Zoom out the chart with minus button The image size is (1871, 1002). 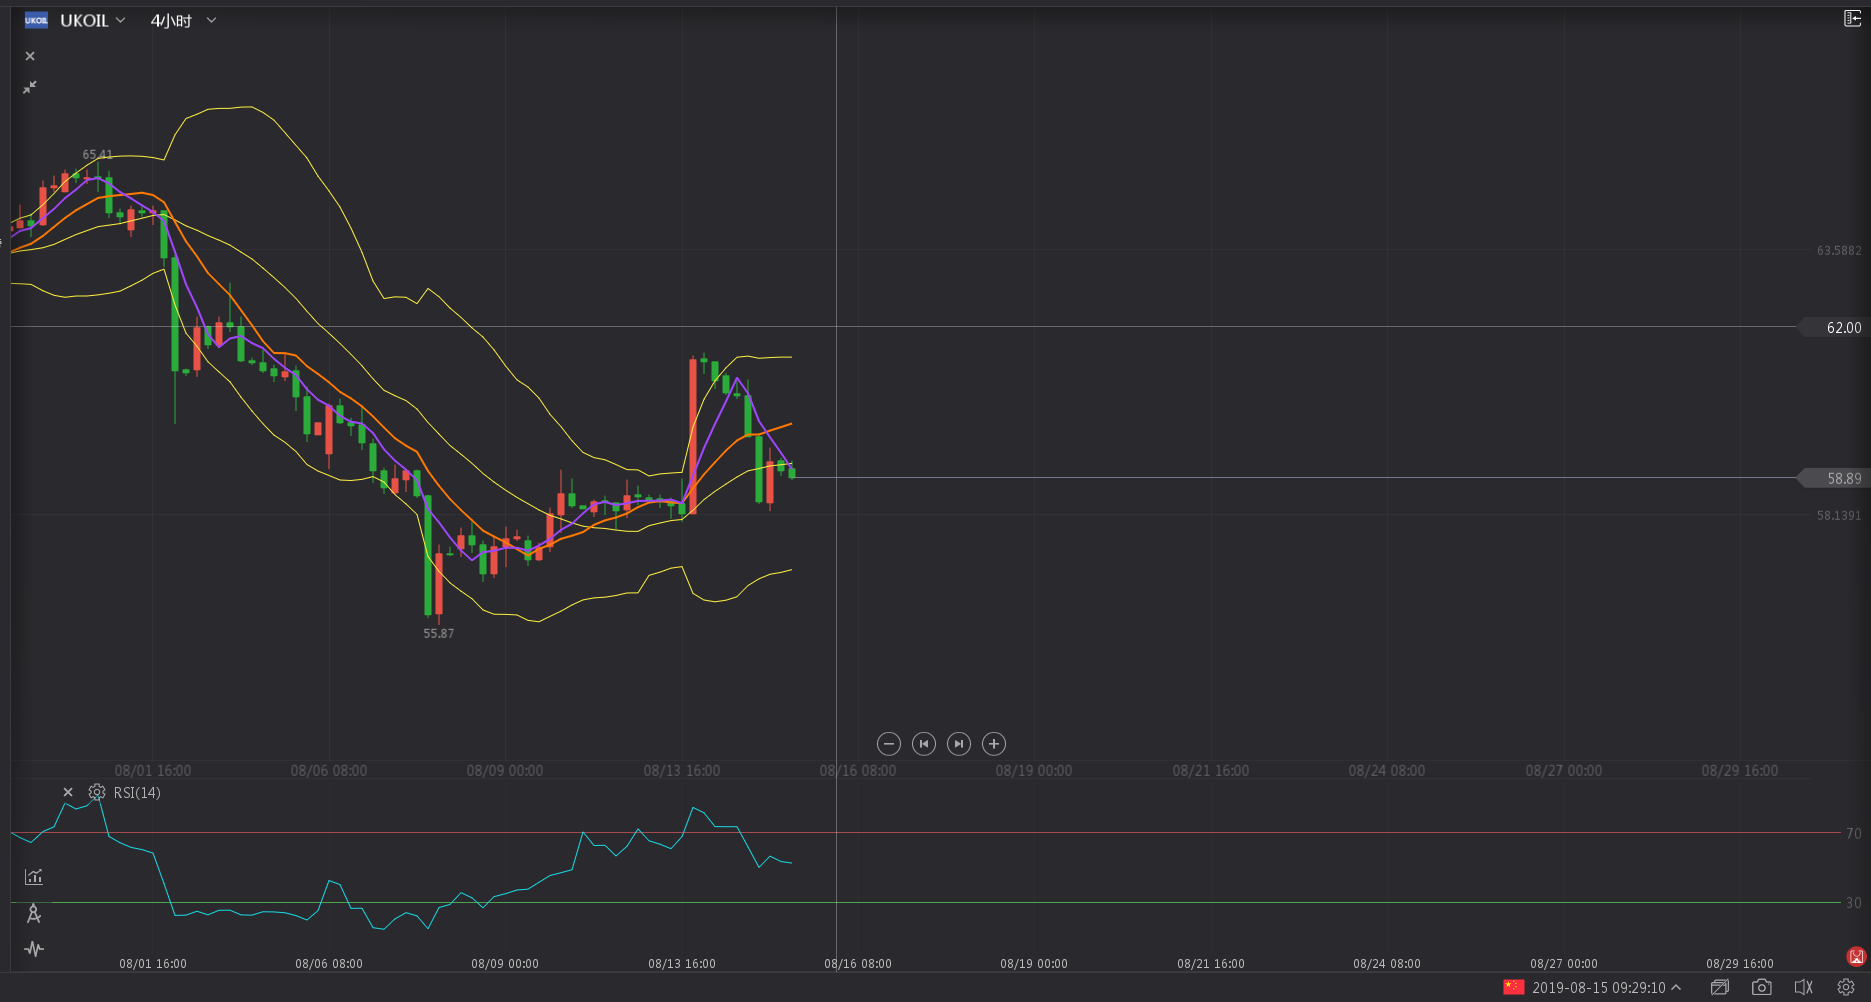(889, 744)
